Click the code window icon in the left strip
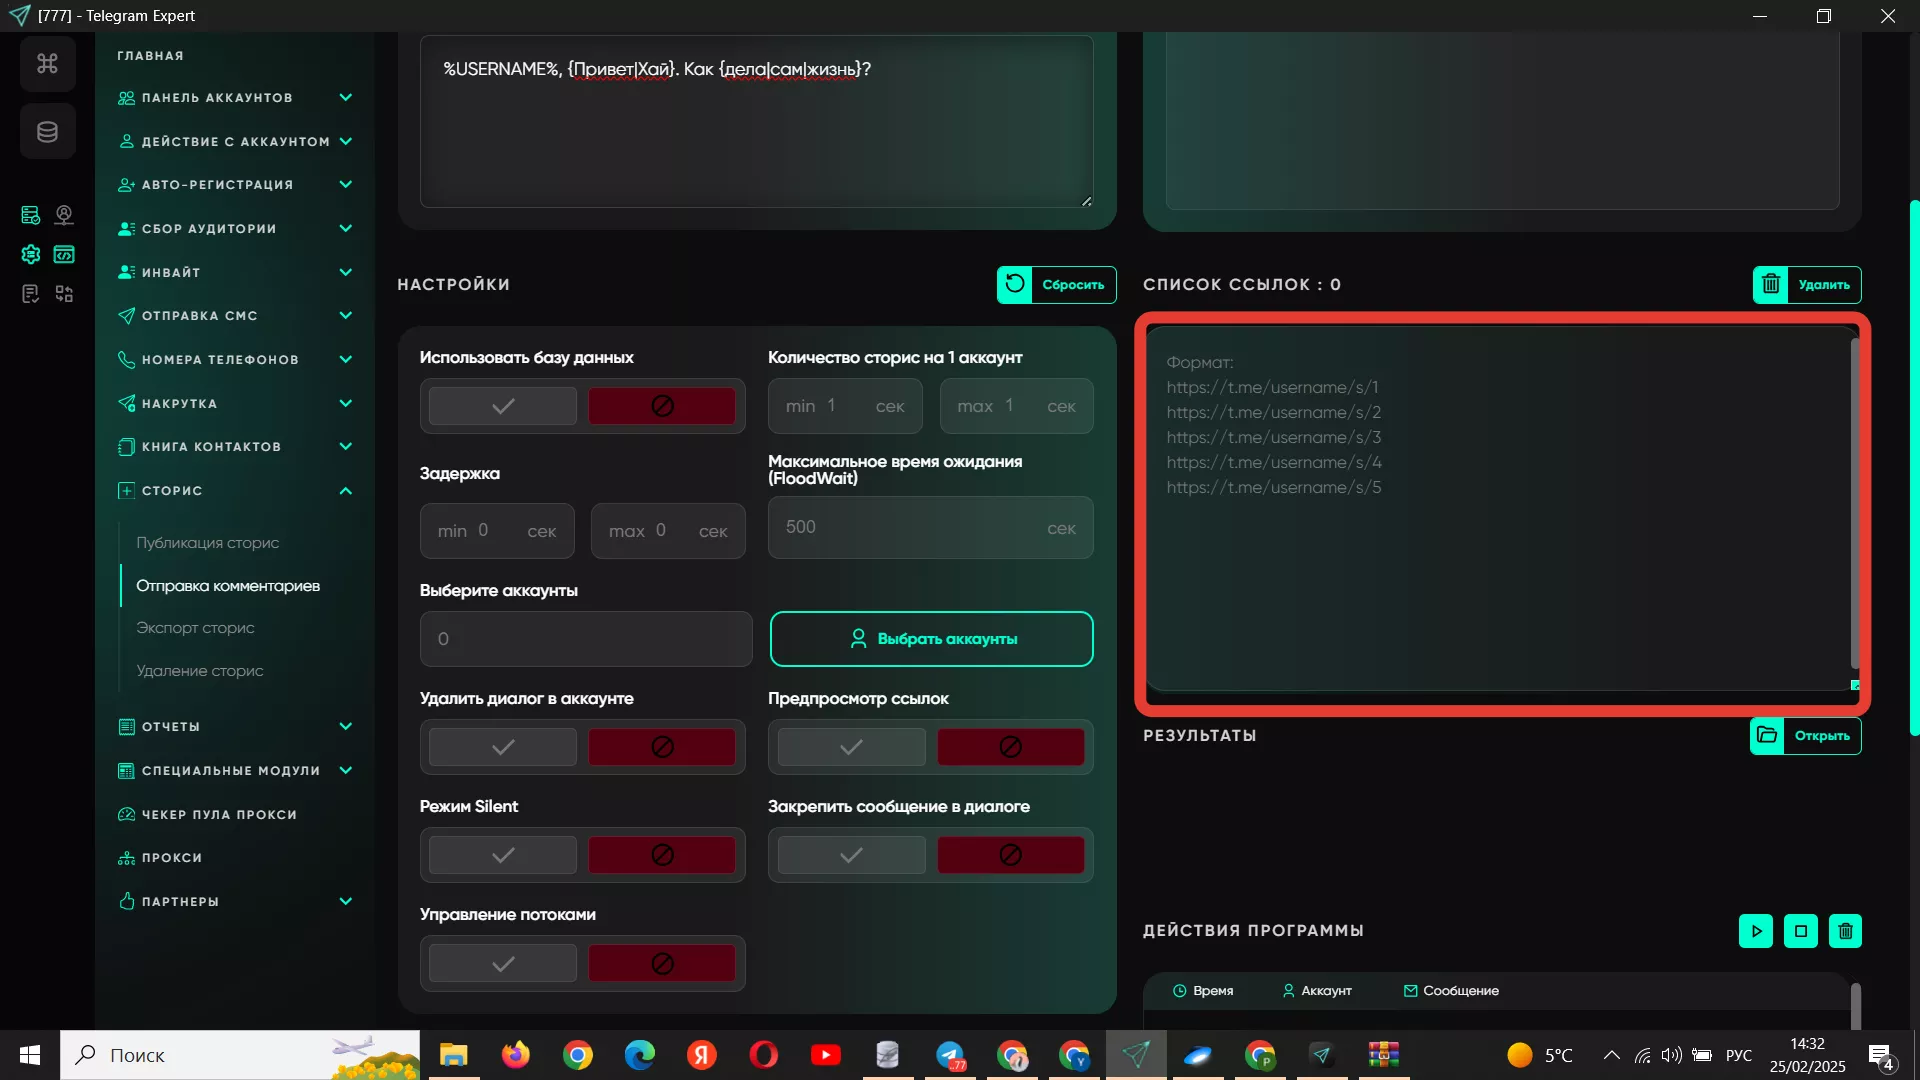The height and width of the screenshot is (1080, 1920). [64, 254]
